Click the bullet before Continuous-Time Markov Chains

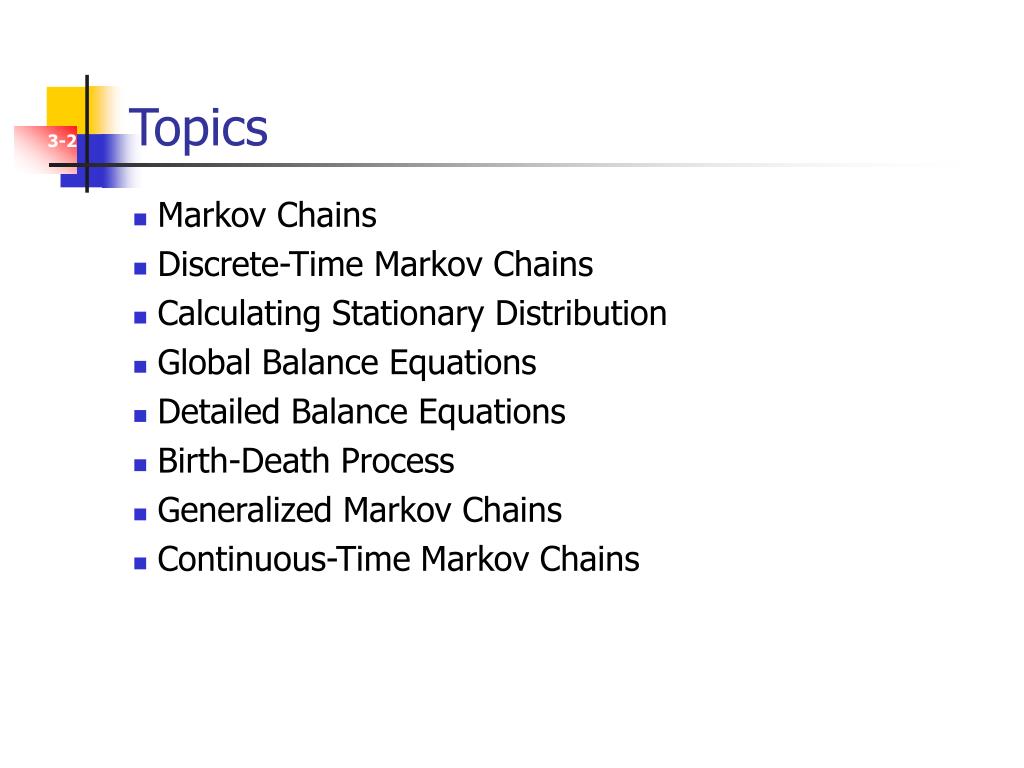click(x=140, y=564)
